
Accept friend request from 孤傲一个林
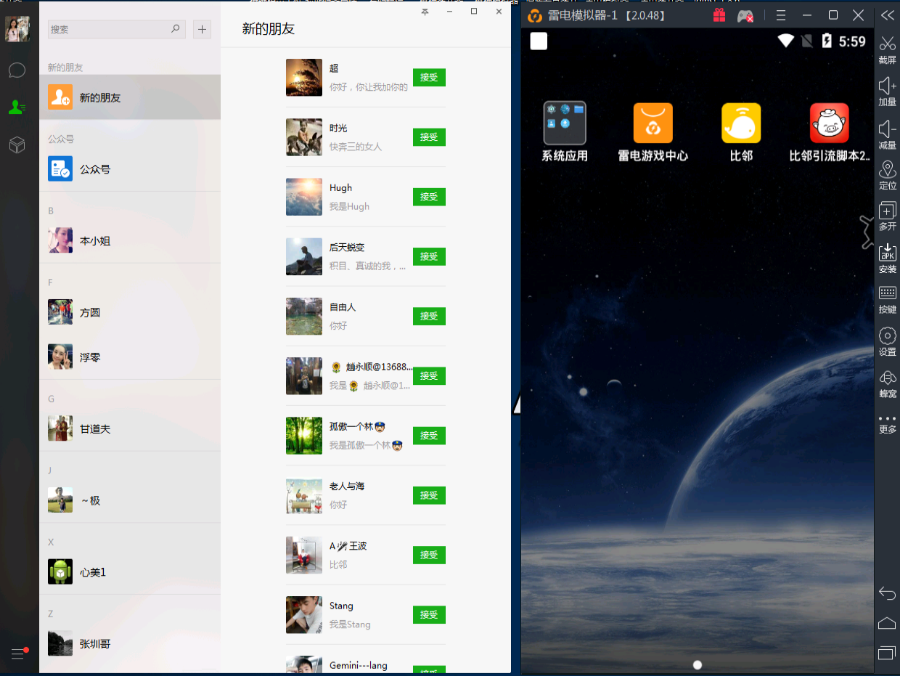[x=429, y=436]
